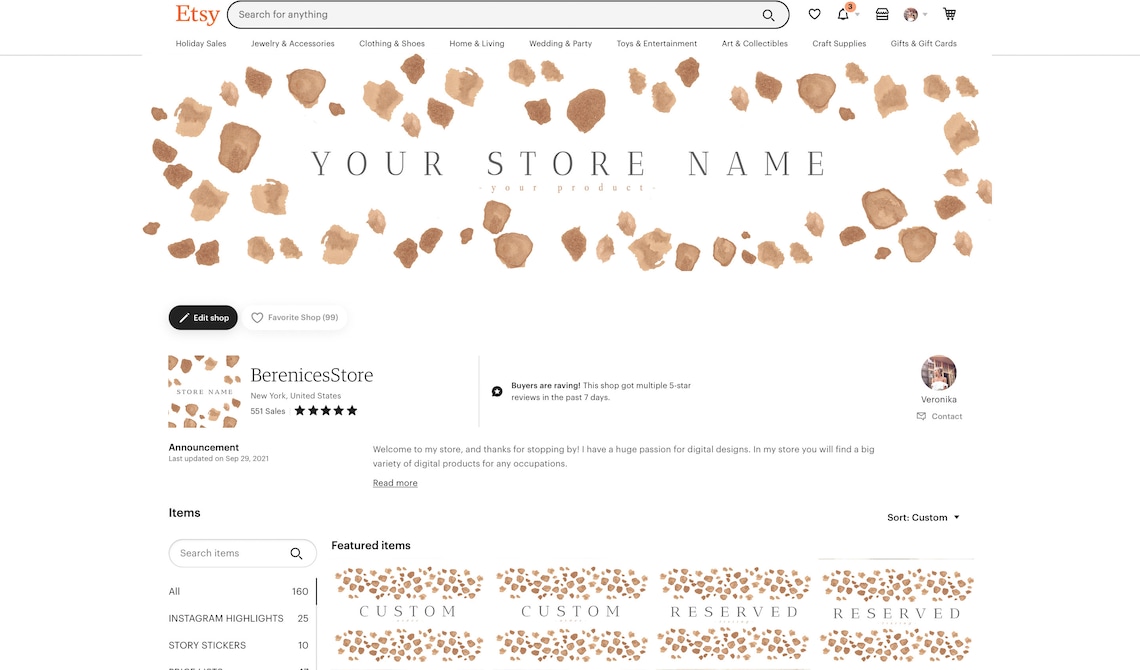The image size is (1140, 670).
Task: Open the Sort: Custom dropdown
Action: pyautogui.click(x=922, y=517)
